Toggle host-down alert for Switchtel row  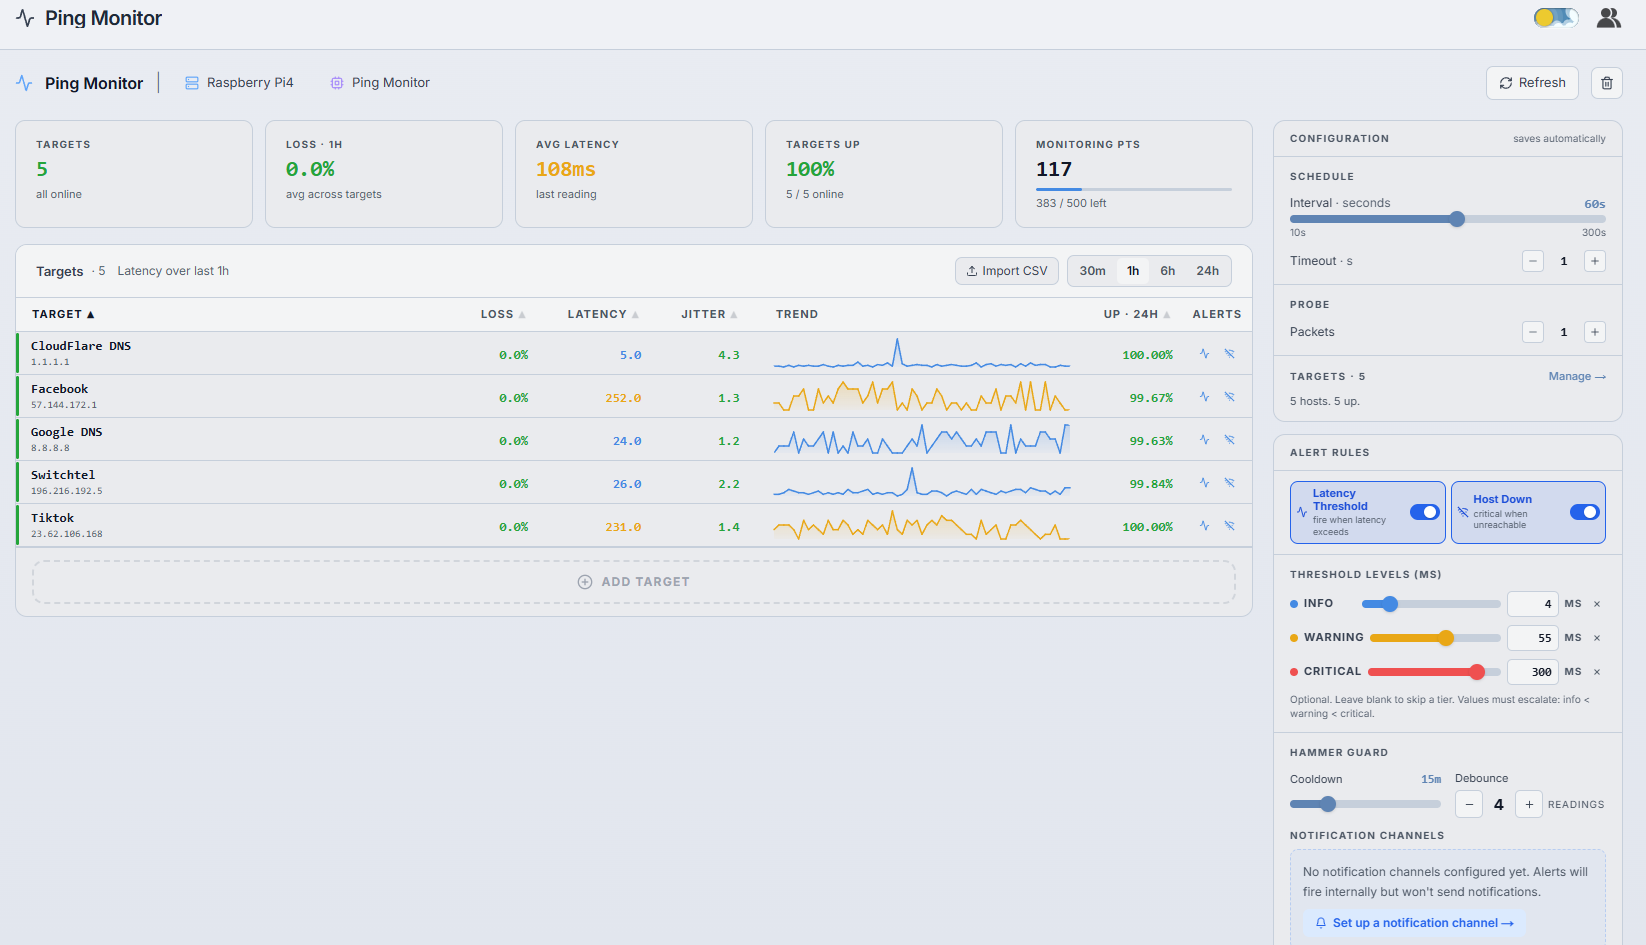pyautogui.click(x=1230, y=483)
